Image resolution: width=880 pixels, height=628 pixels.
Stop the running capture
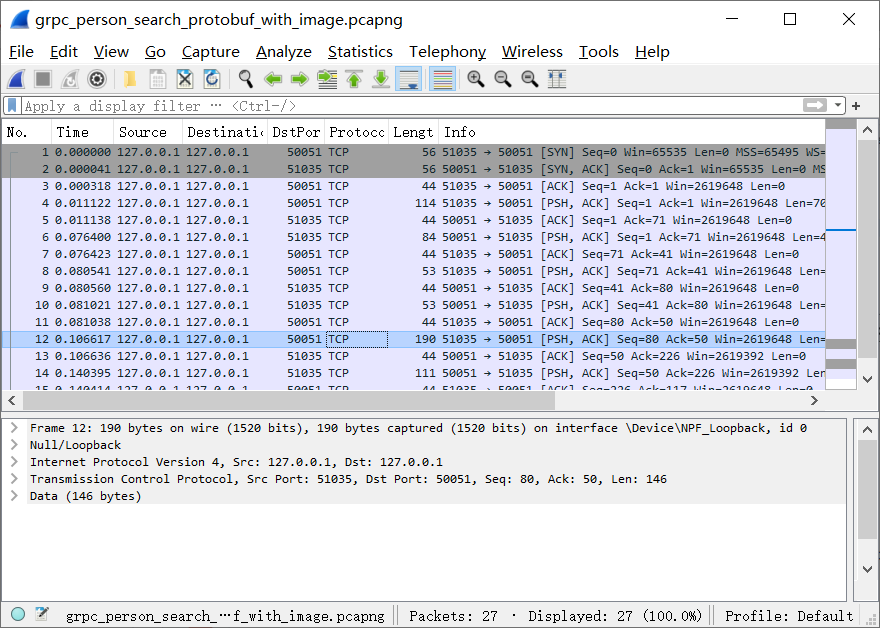(x=42, y=79)
